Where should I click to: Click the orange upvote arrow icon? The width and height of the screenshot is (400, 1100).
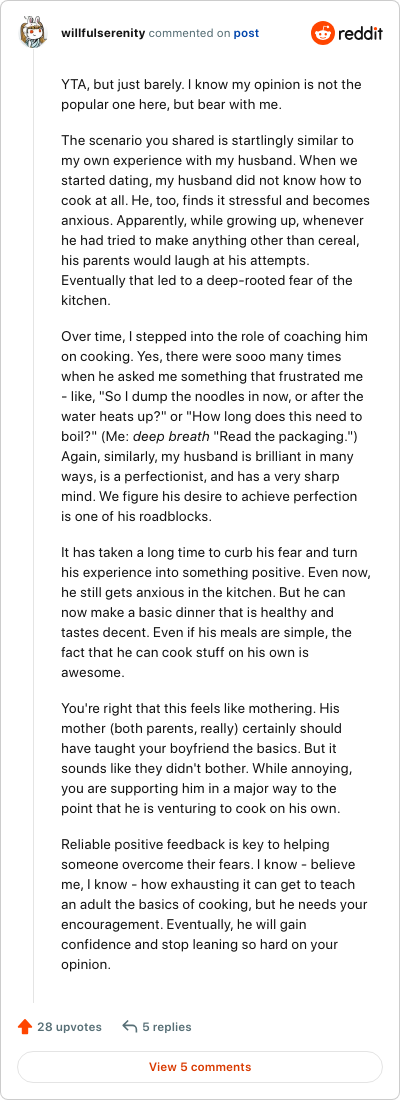click(25, 1027)
